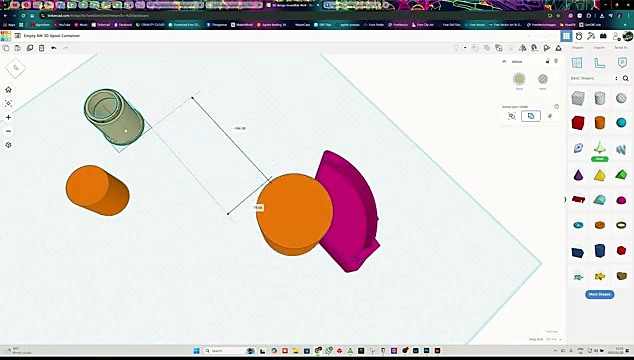This screenshot has height=360, width=634.
Task: Pick the red Text shape
Action: (x=578, y=199)
